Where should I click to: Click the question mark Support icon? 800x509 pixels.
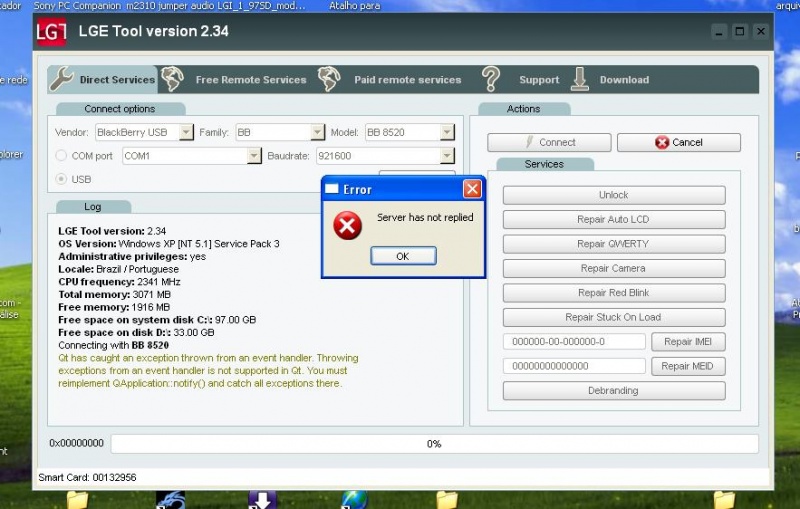pyautogui.click(x=490, y=80)
